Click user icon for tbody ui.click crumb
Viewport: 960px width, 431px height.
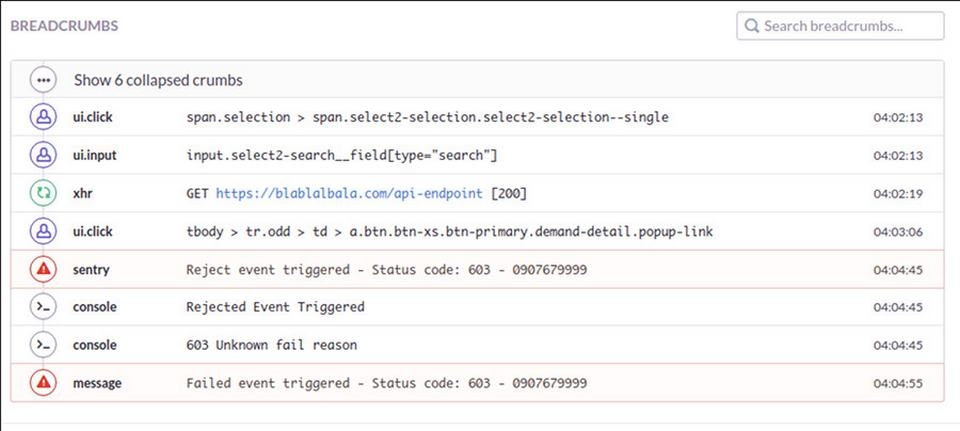(43, 232)
